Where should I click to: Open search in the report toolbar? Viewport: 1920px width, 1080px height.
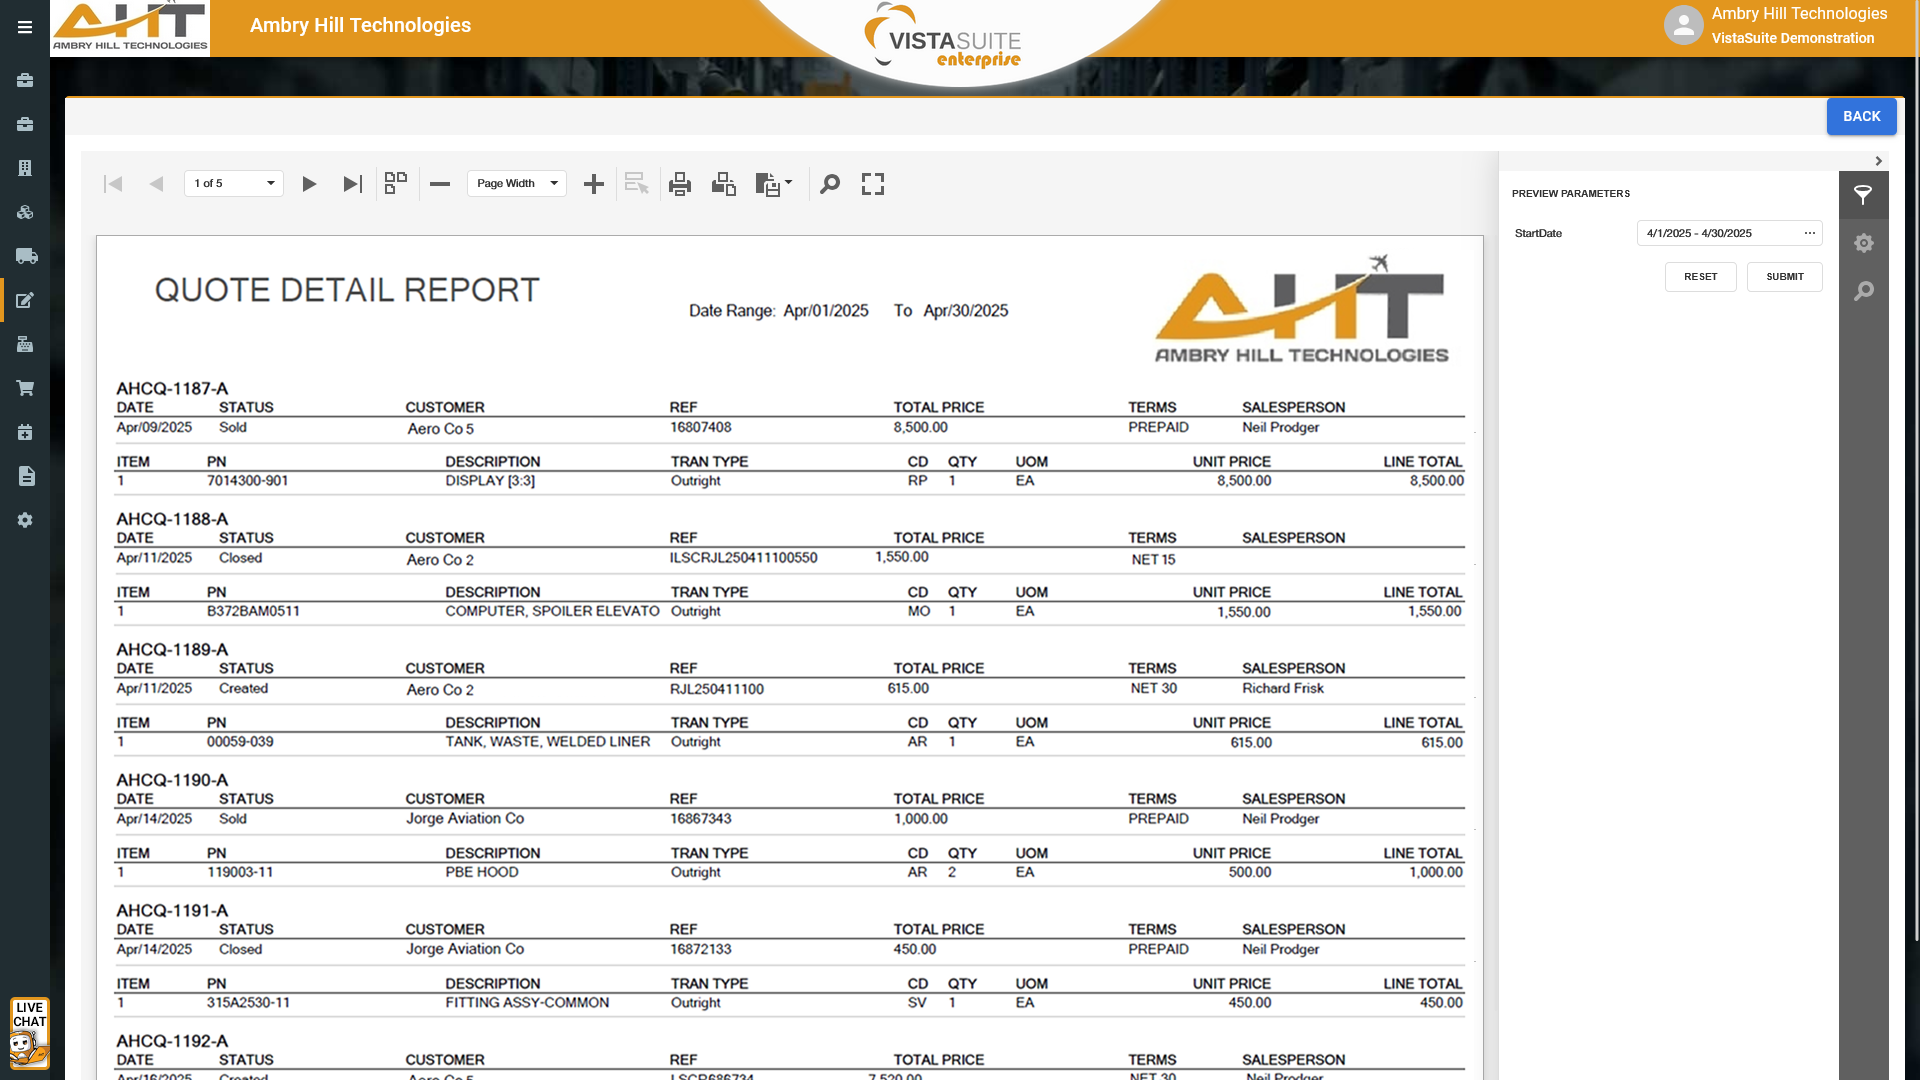point(830,184)
